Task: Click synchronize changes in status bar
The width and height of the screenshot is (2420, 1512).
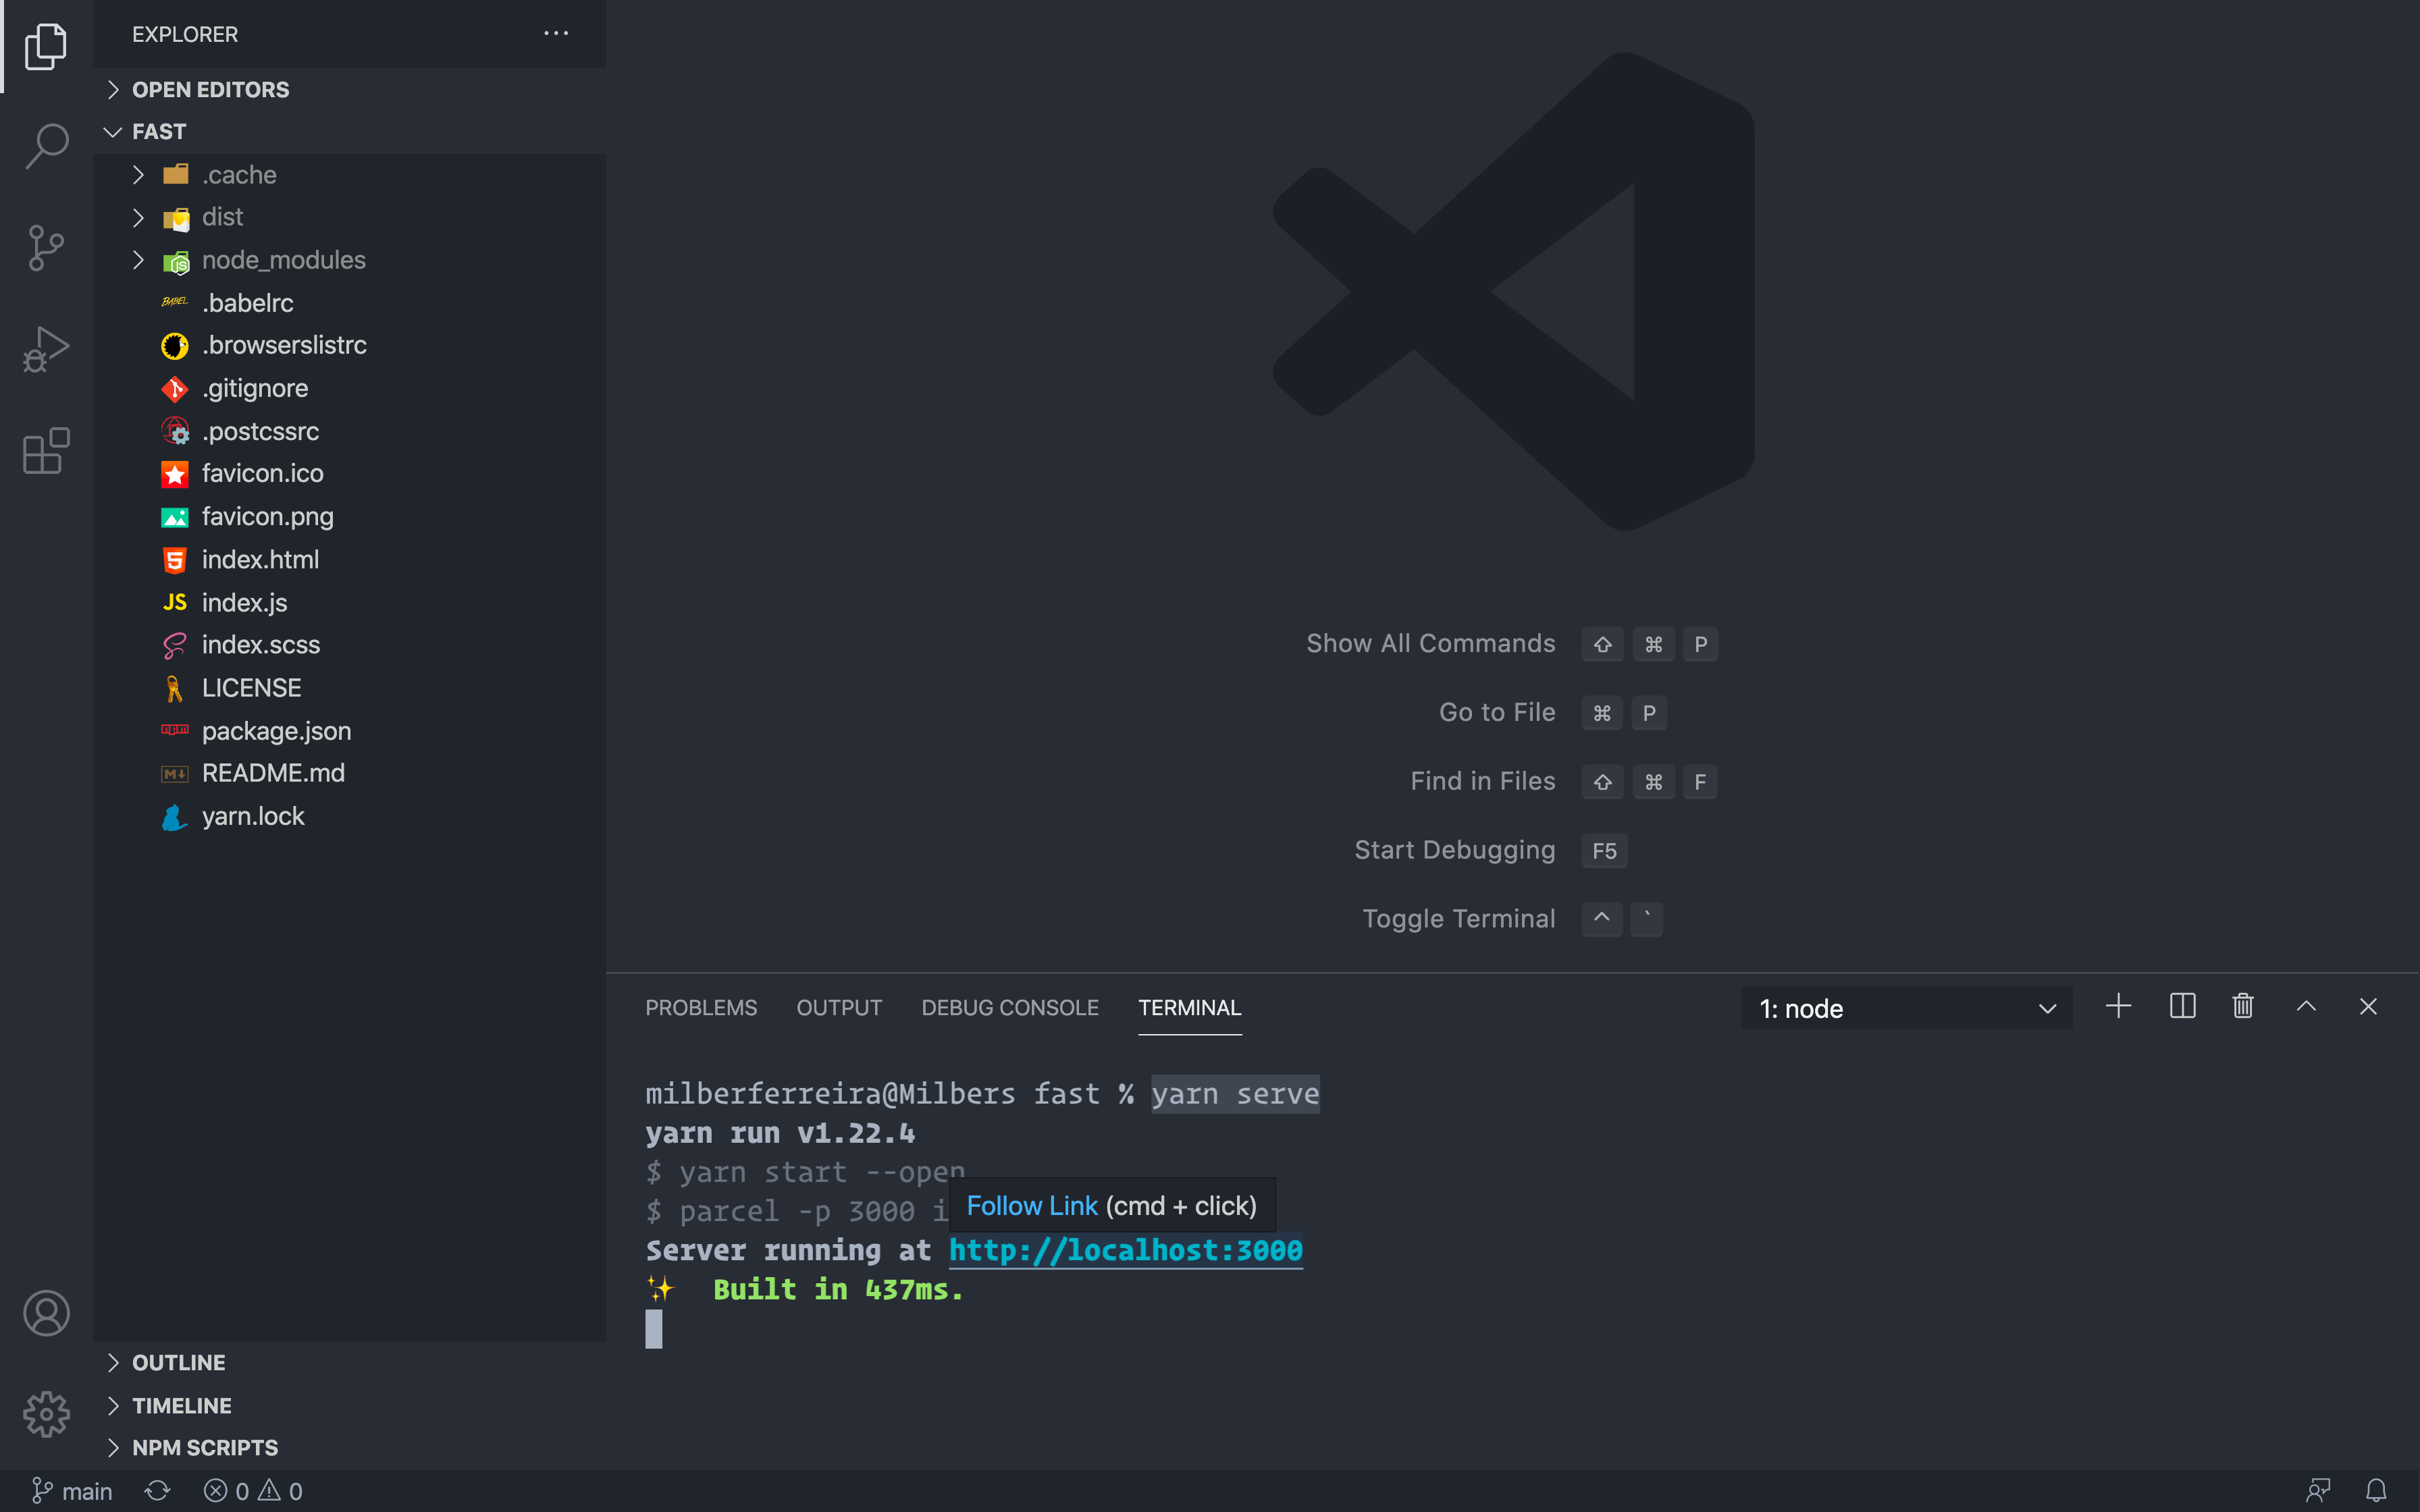Action: coord(157,1491)
